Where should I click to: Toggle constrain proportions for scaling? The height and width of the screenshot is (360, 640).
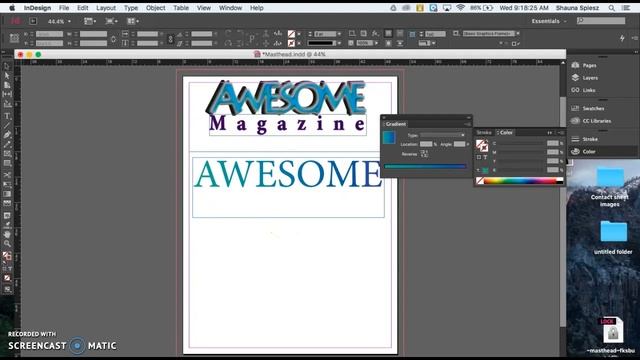pos(171,39)
